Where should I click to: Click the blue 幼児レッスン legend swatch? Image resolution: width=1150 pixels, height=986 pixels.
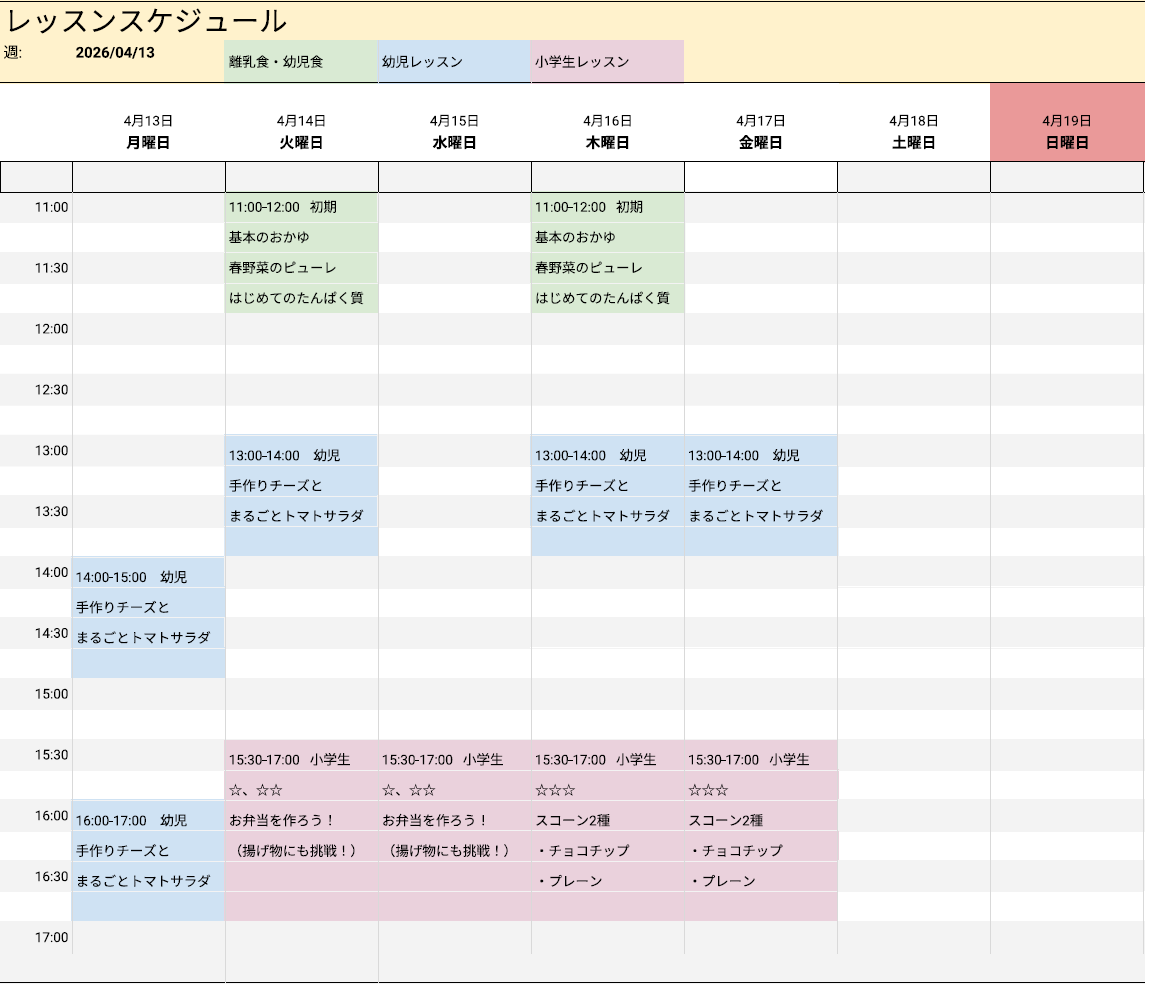click(x=454, y=61)
